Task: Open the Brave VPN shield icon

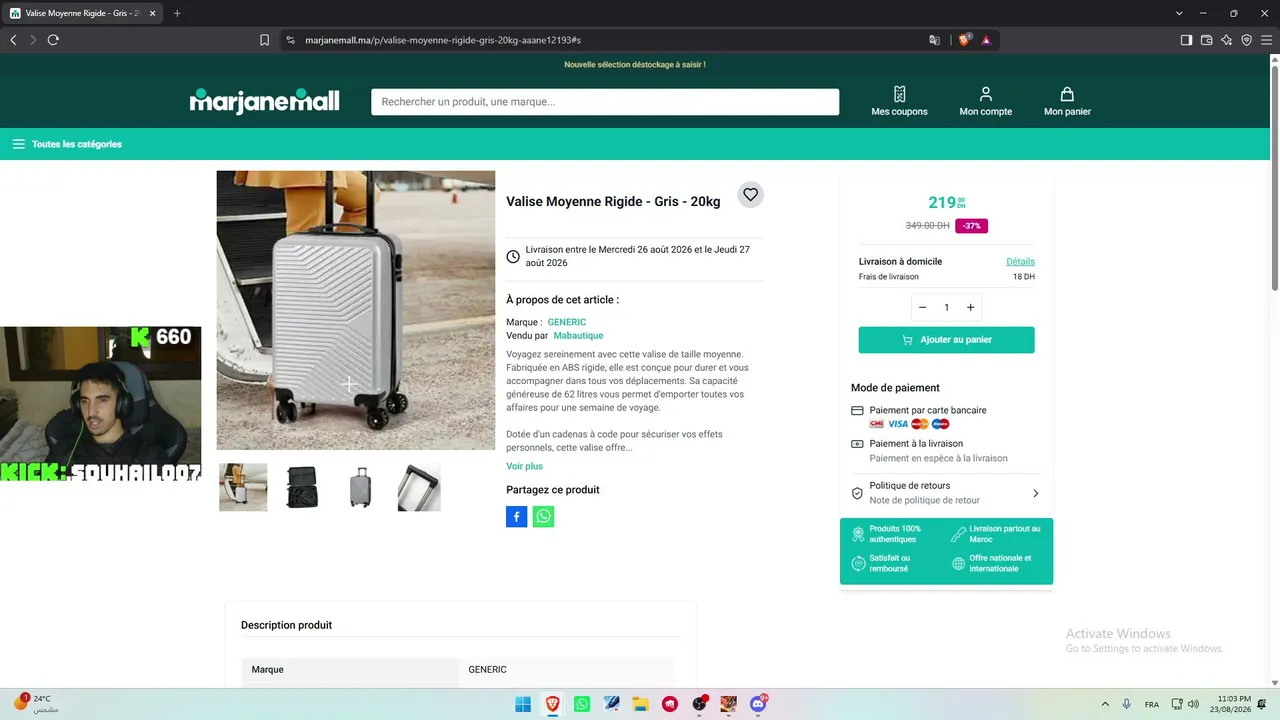Action: (1246, 40)
